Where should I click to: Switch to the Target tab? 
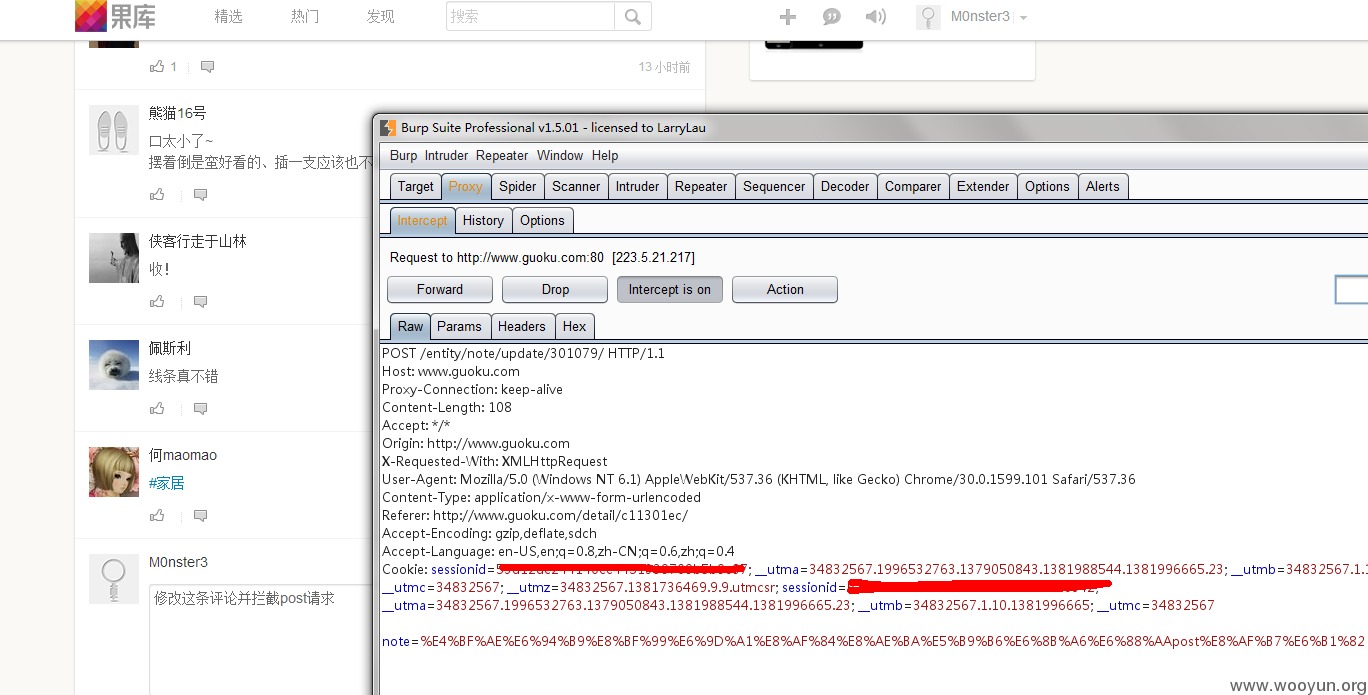(416, 186)
